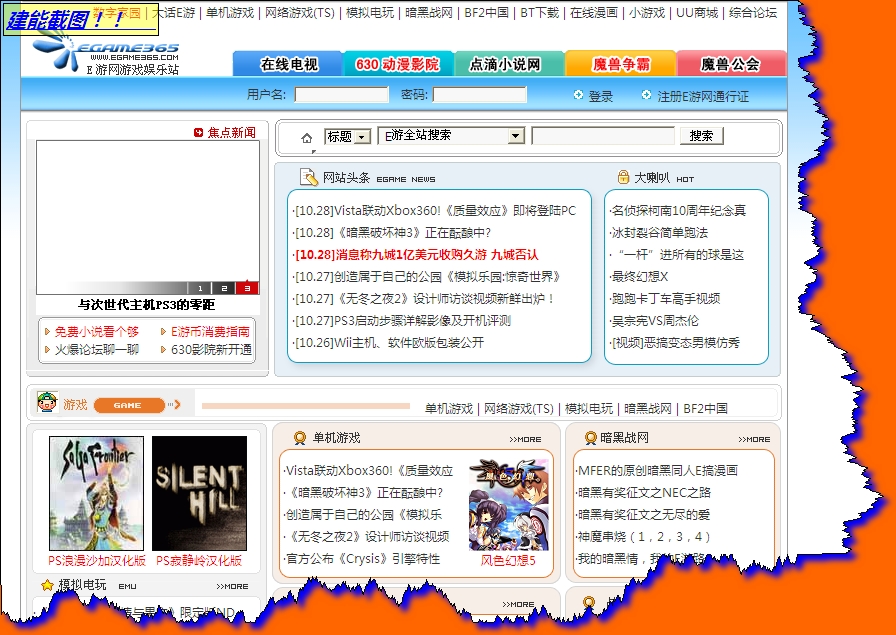The width and height of the screenshot is (896, 635).
Task: Open the 魔兽公会 tab
Action: click(x=731, y=64)
